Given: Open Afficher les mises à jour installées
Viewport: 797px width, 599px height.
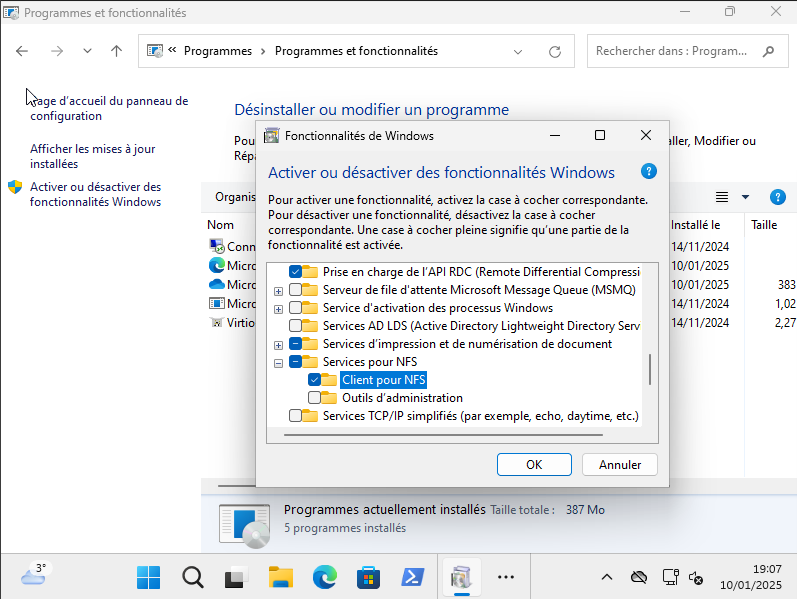Looking at the screenshot, I should point(93,156).
